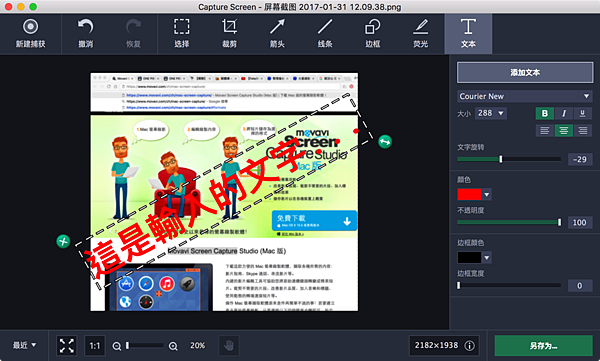Click the 20% zoom percentage label

[197, 345]
